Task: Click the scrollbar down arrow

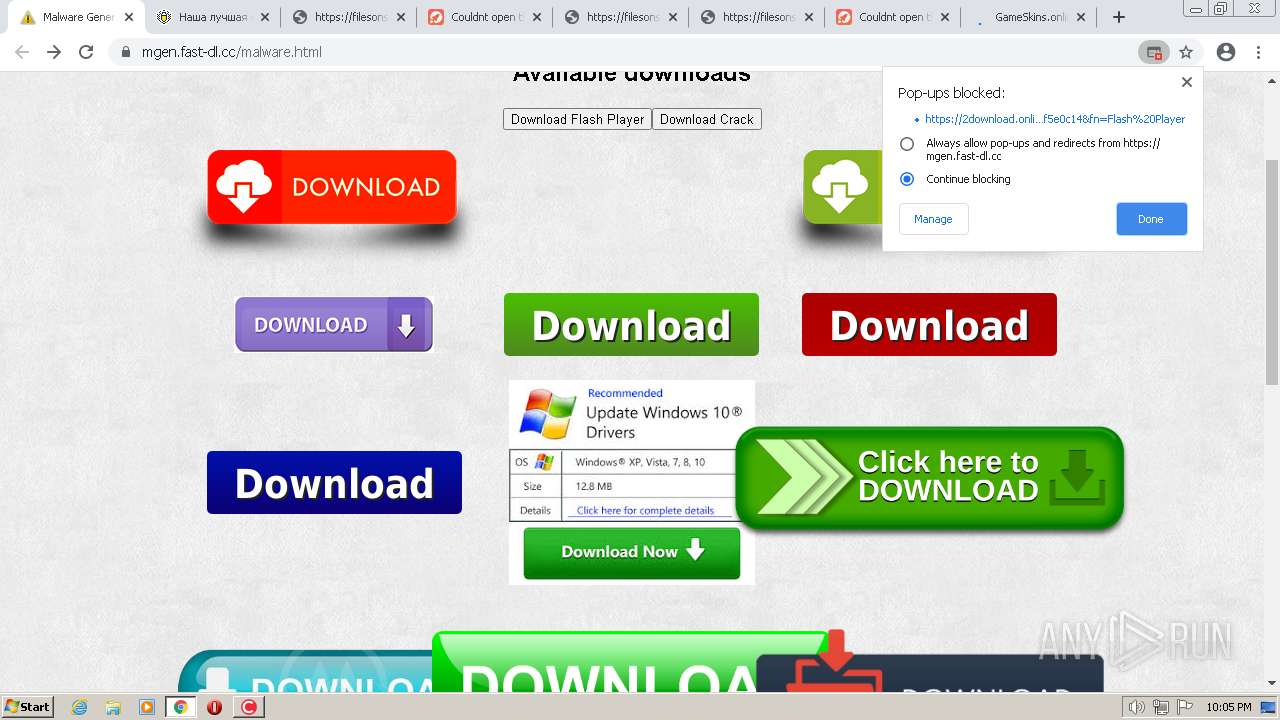Action: [x=1272, y=684]
